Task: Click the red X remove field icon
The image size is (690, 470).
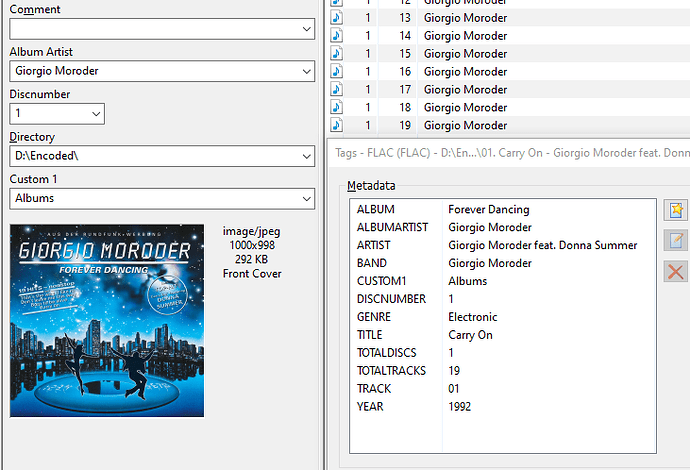Action: pos(676,271)
